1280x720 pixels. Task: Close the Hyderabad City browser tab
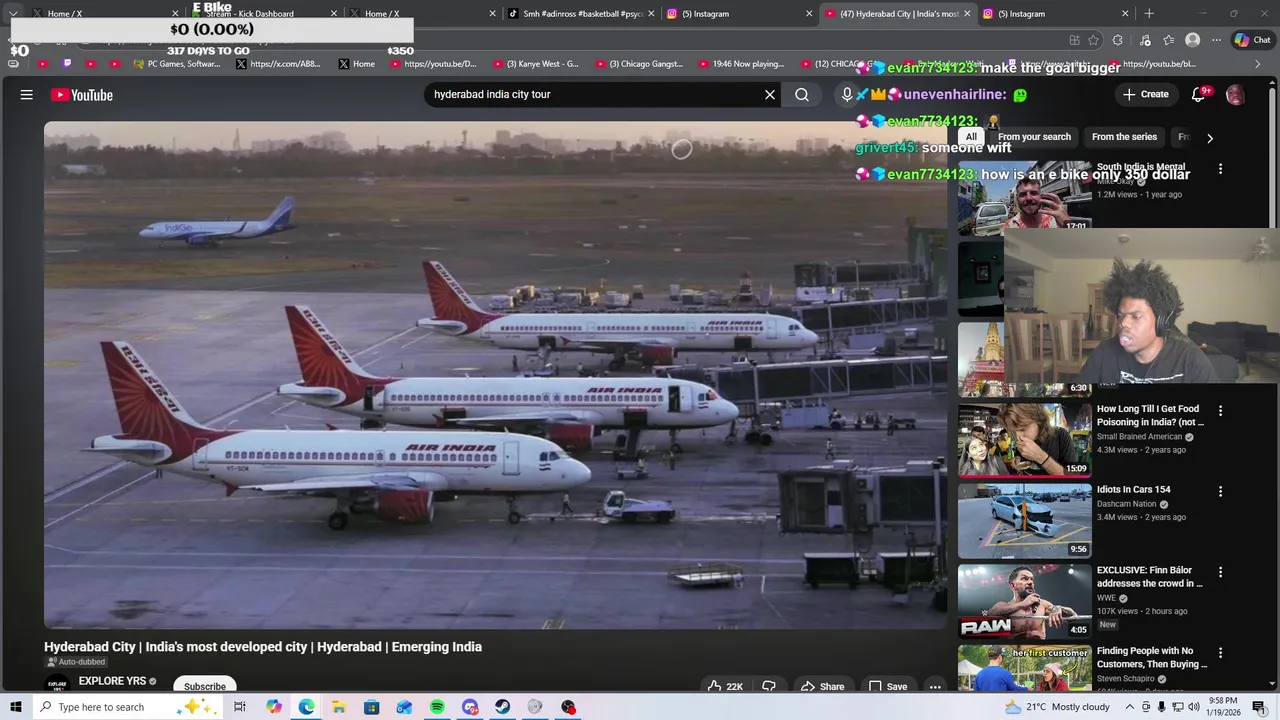tap(967, 14)
